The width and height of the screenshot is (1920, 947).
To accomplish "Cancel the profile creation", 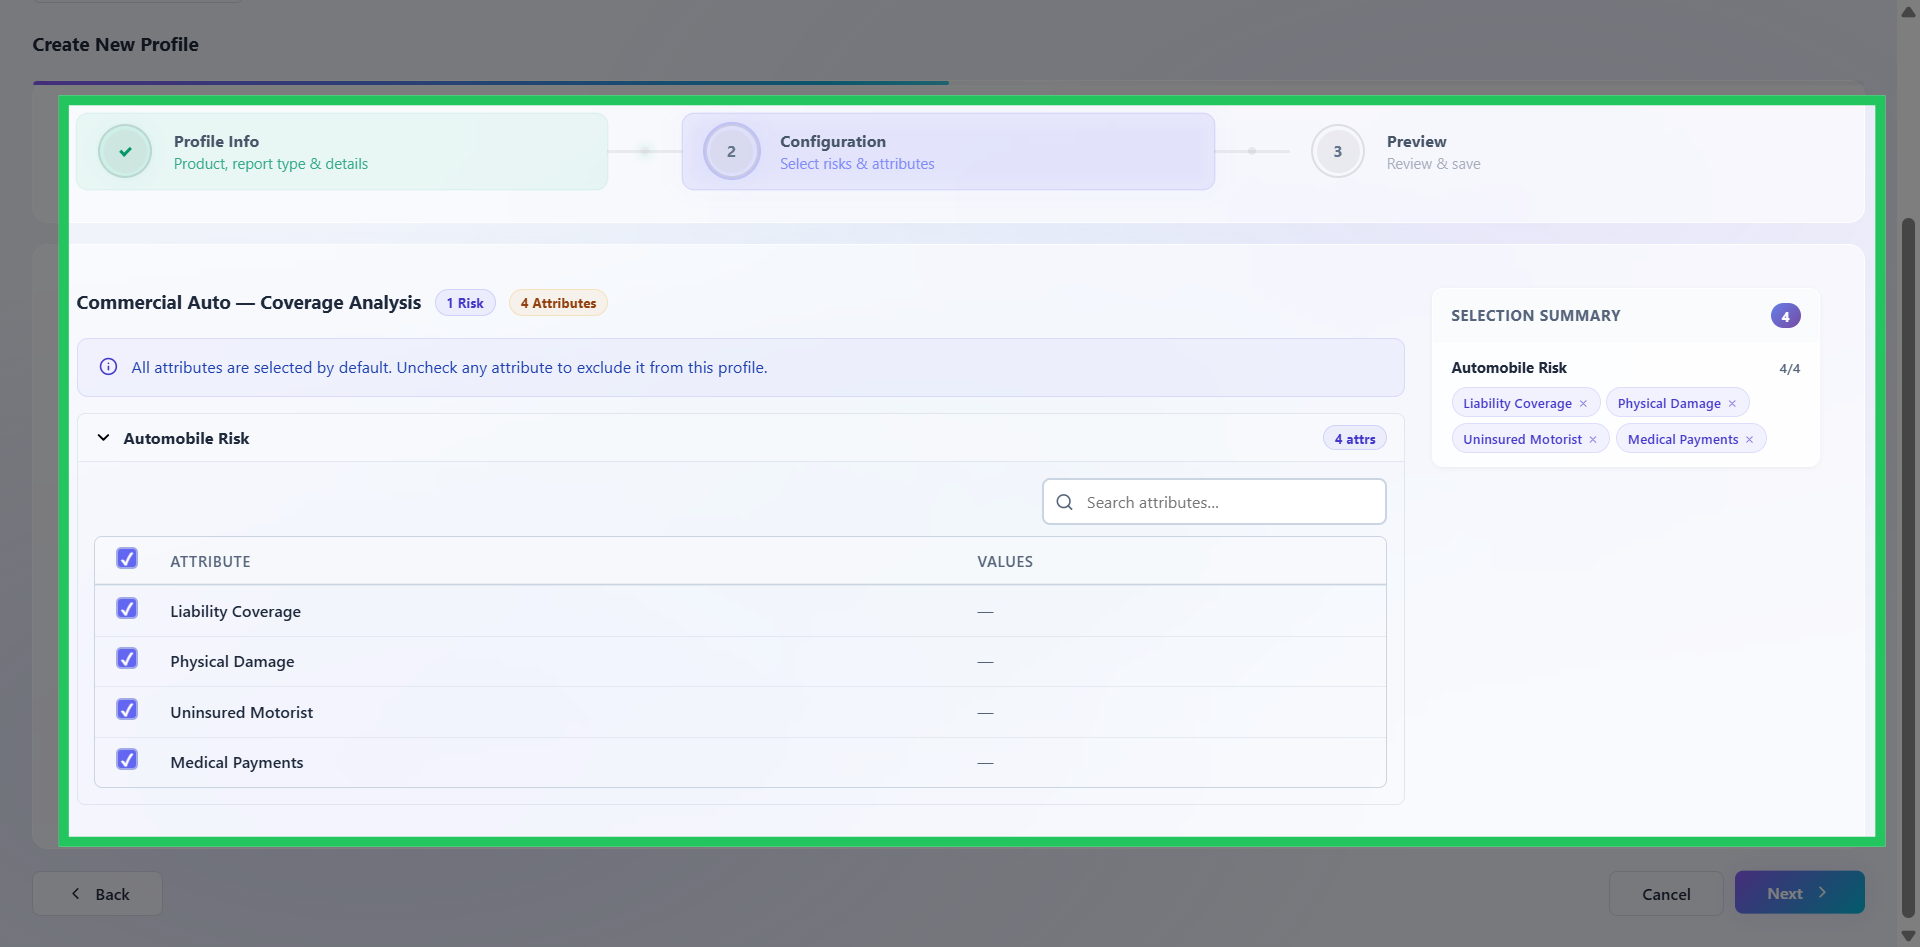I will coord(1666,894).
